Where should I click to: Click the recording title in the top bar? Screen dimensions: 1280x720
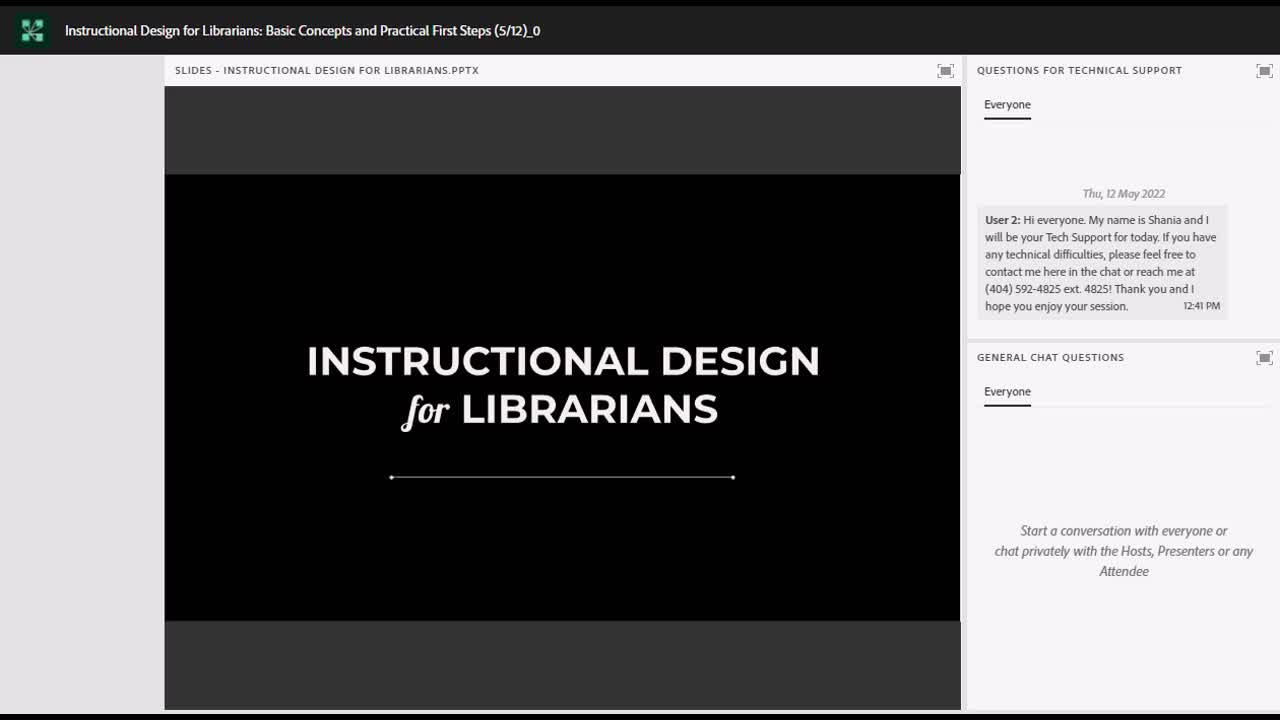pyautogui.click(x=303, y=30)
